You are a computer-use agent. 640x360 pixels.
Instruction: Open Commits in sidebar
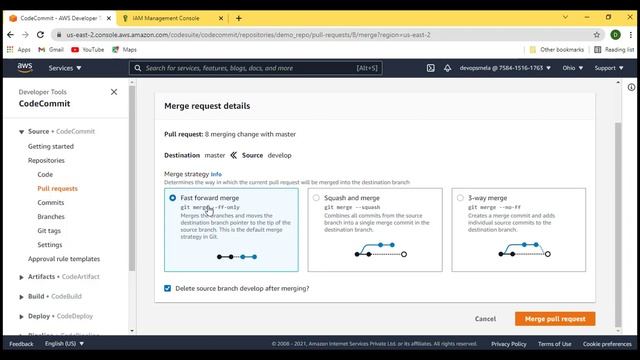pos(51,202)
